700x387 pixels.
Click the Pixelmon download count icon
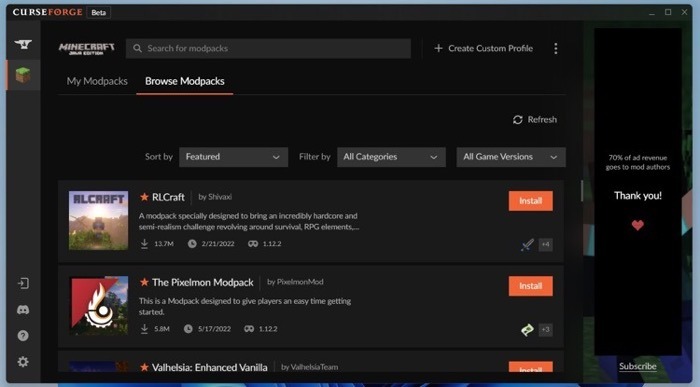(144, 329)
